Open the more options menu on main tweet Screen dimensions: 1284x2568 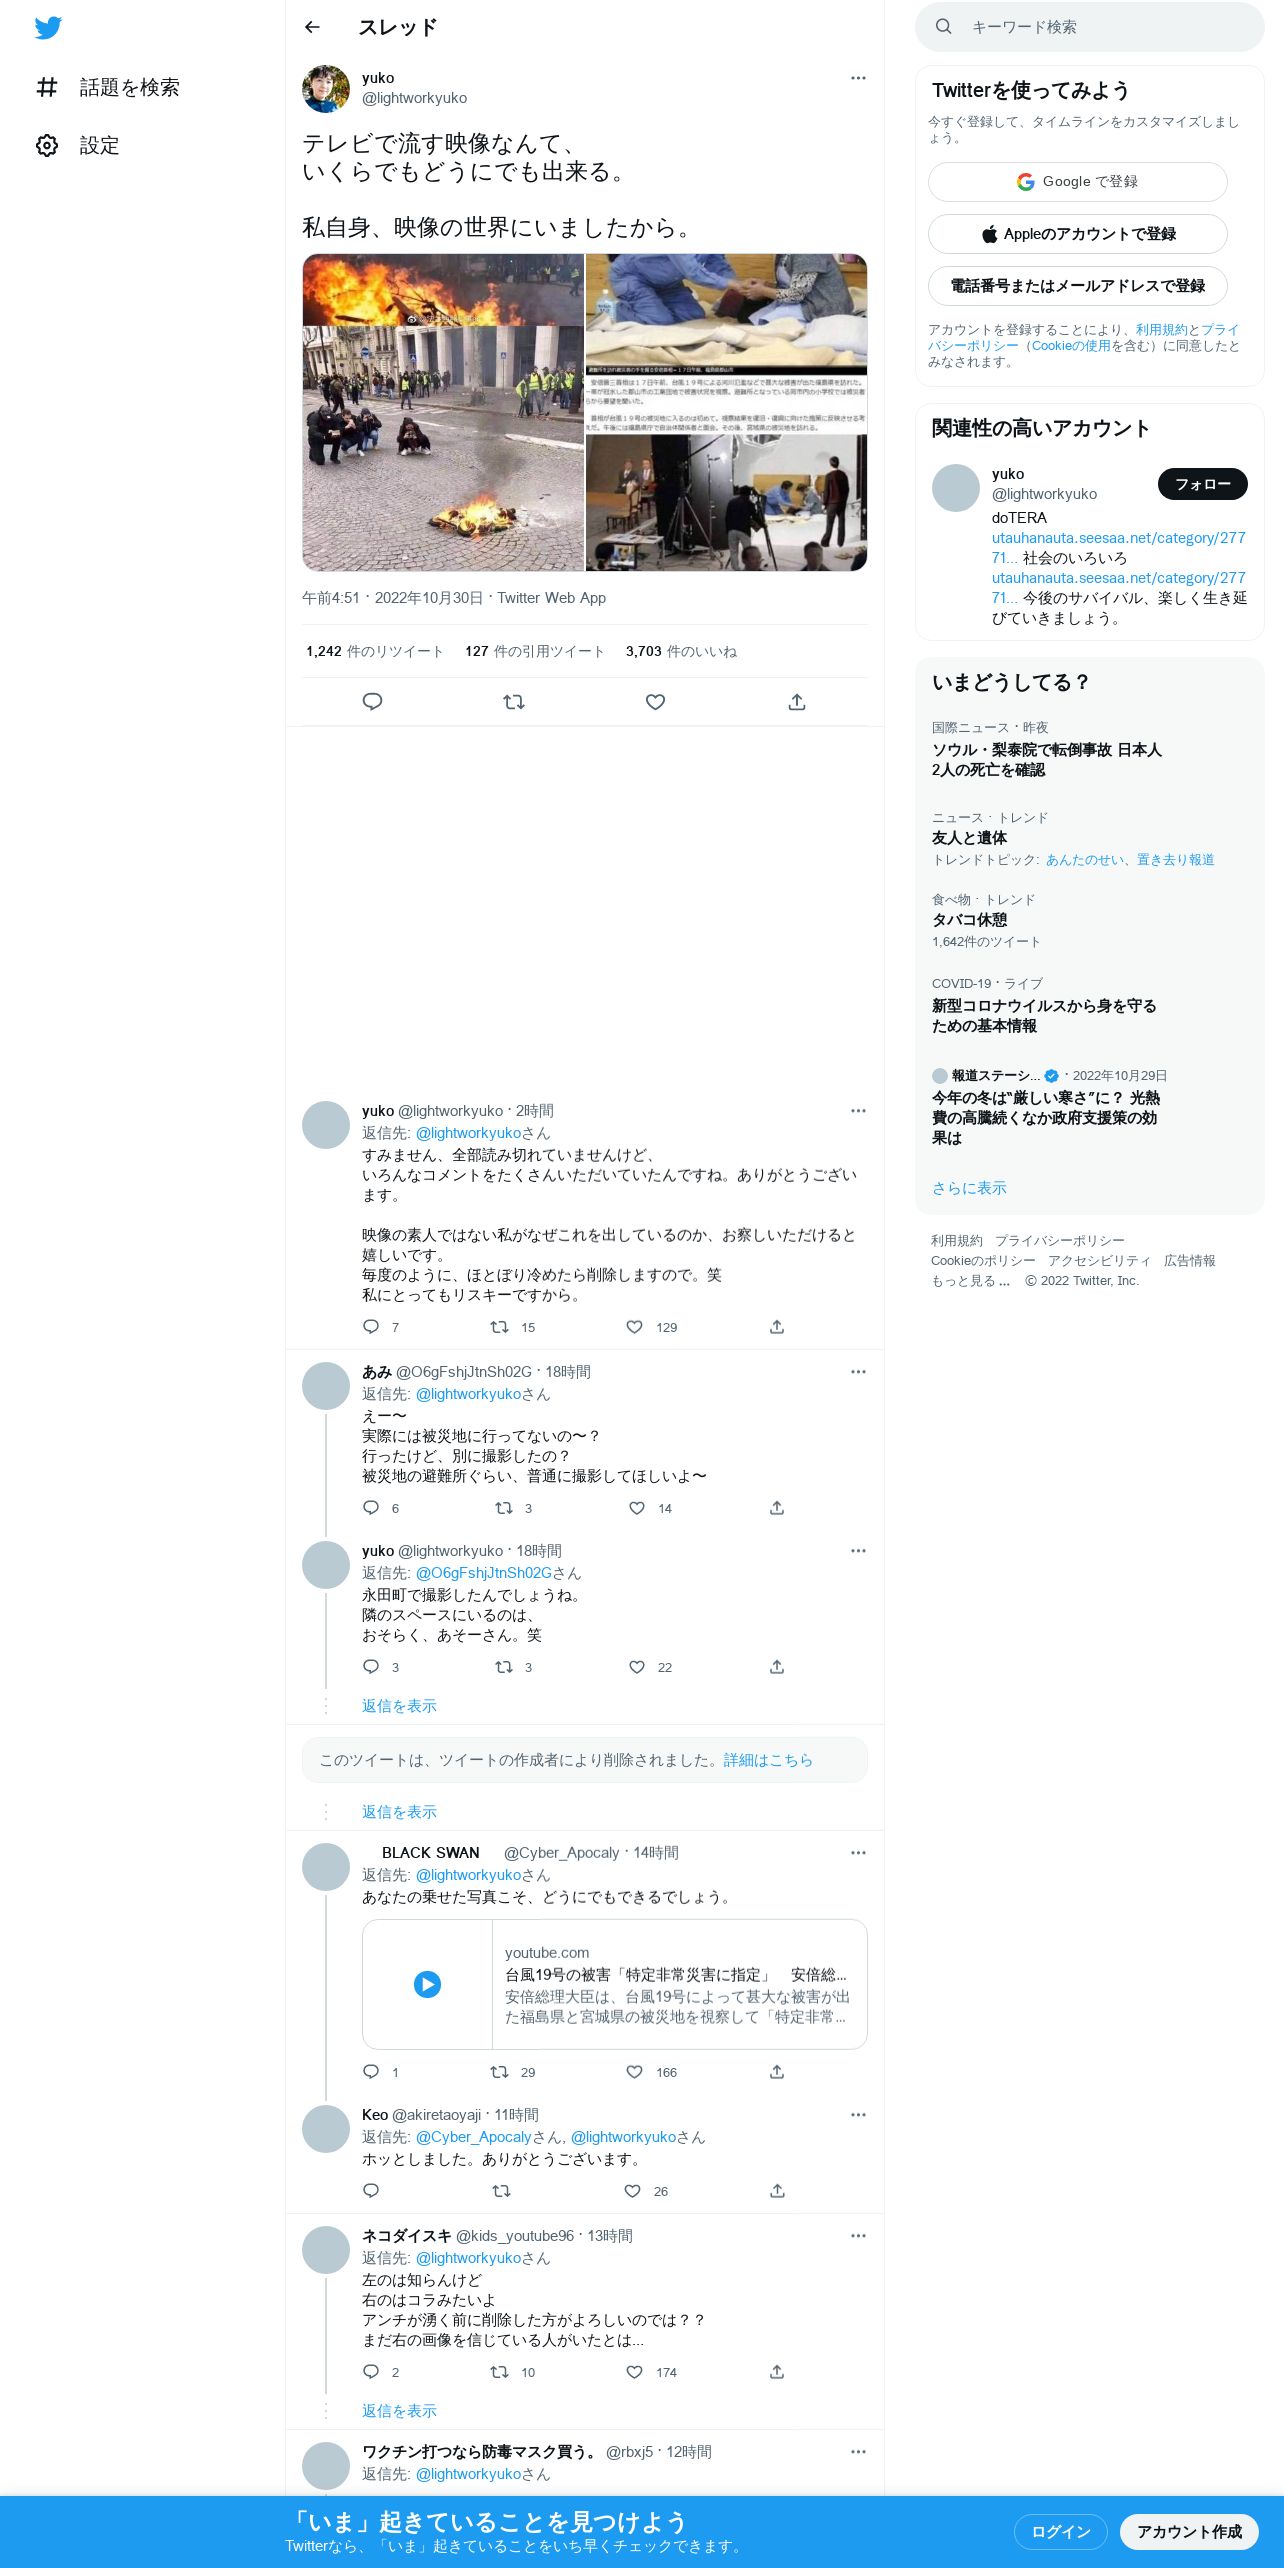[858, 78]
